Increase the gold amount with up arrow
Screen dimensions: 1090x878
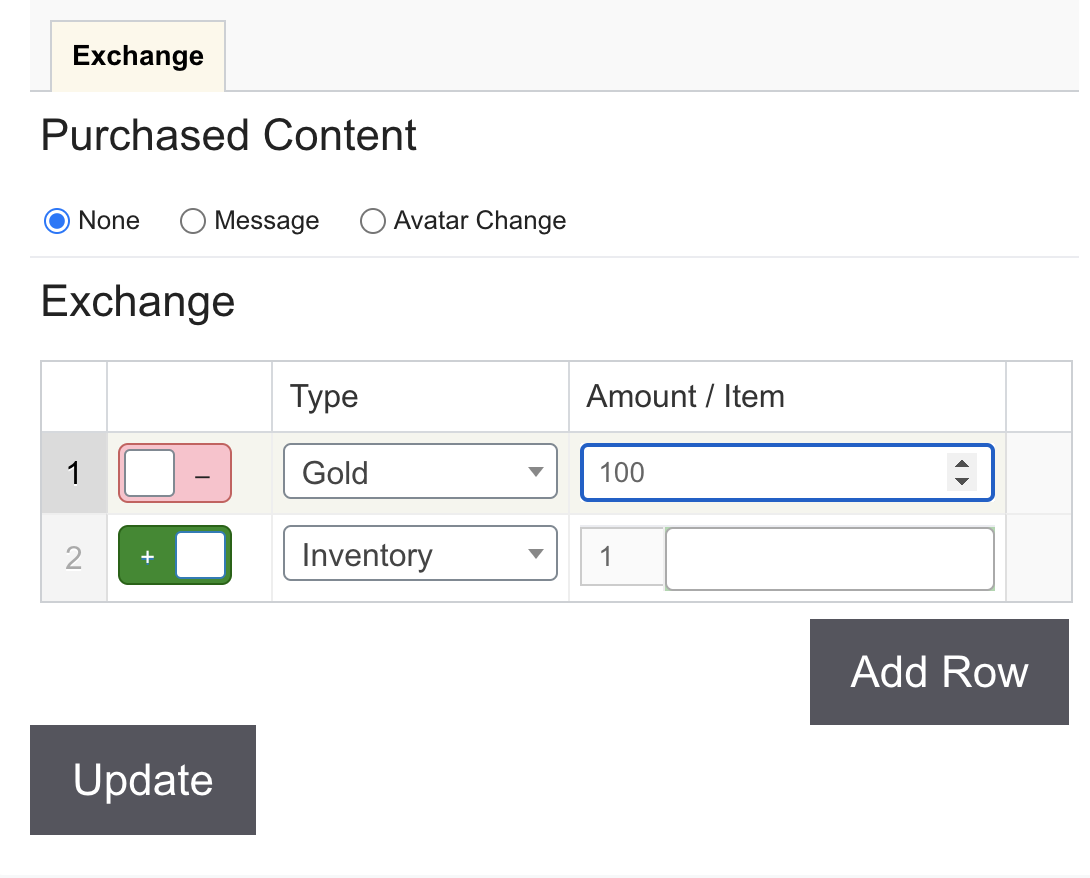click(x=962, y=464)
